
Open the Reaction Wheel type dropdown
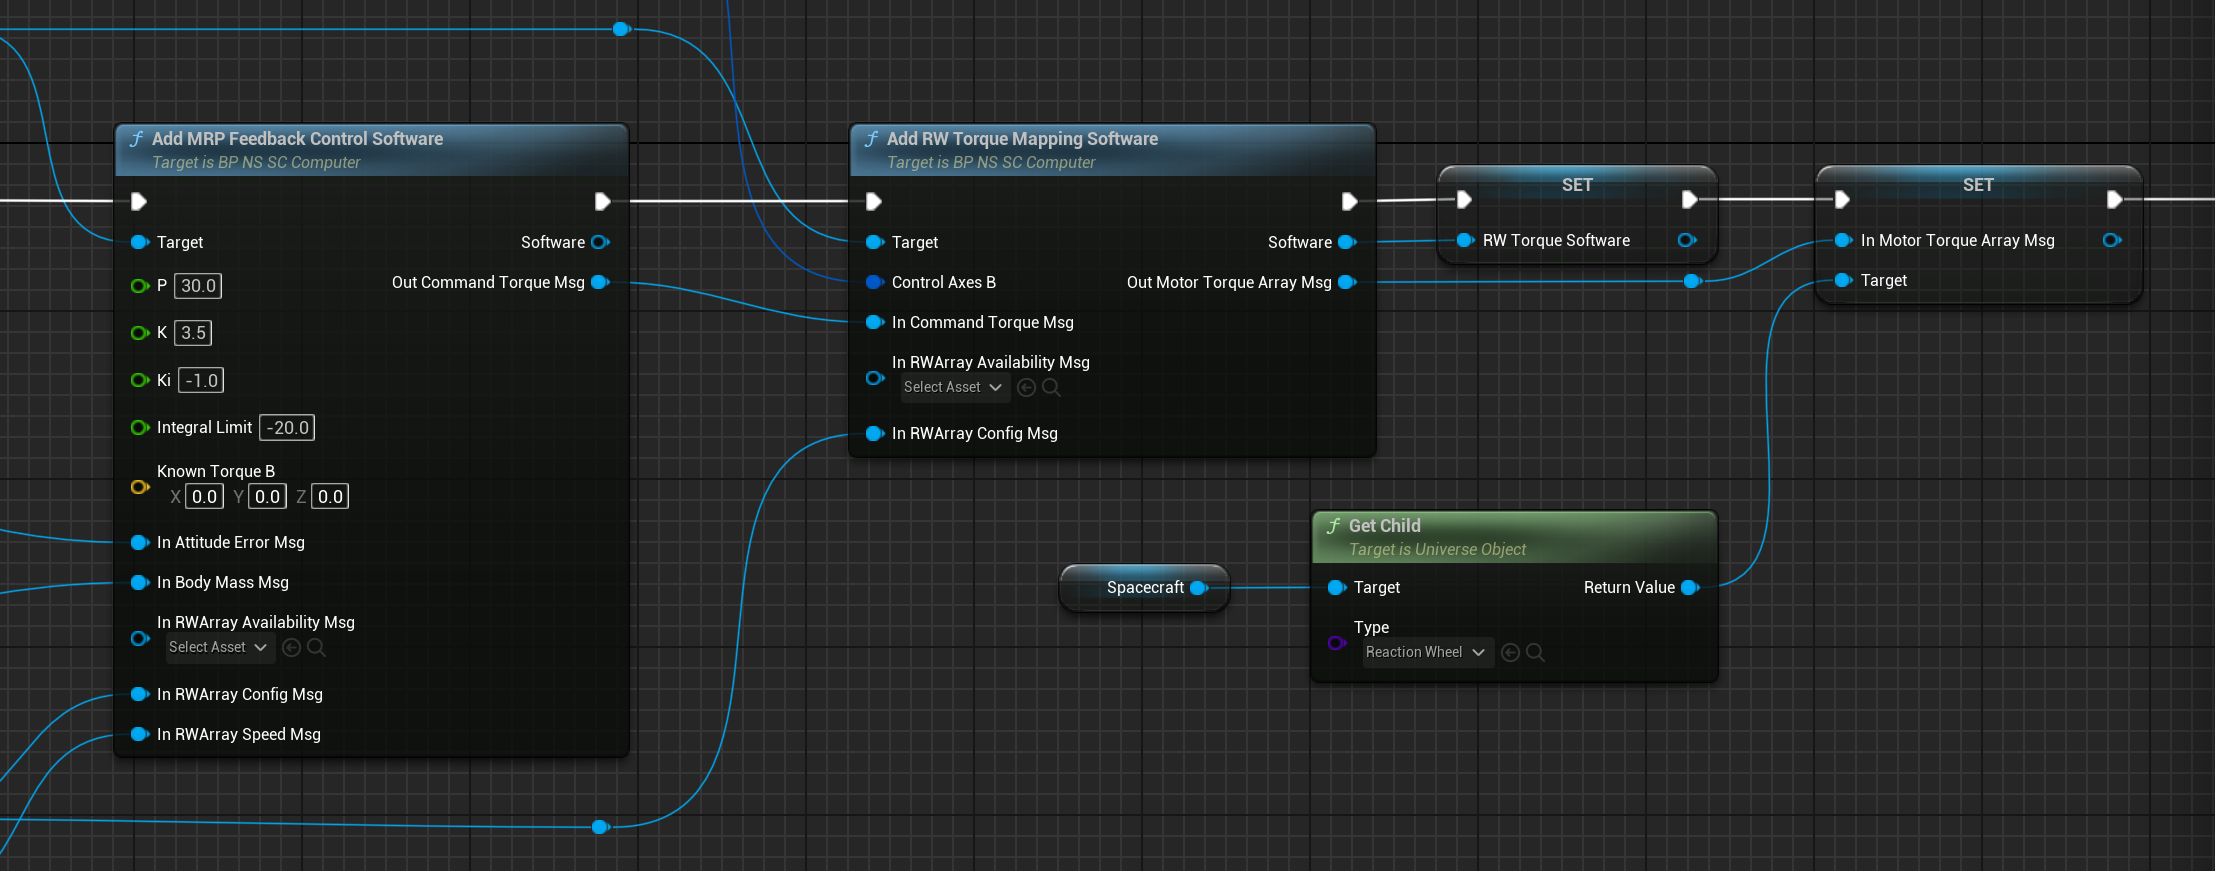click(1427, 653)
